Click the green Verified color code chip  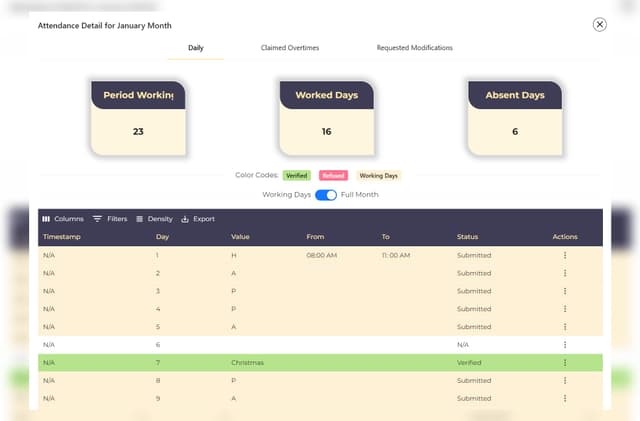[x=297, y=175]
